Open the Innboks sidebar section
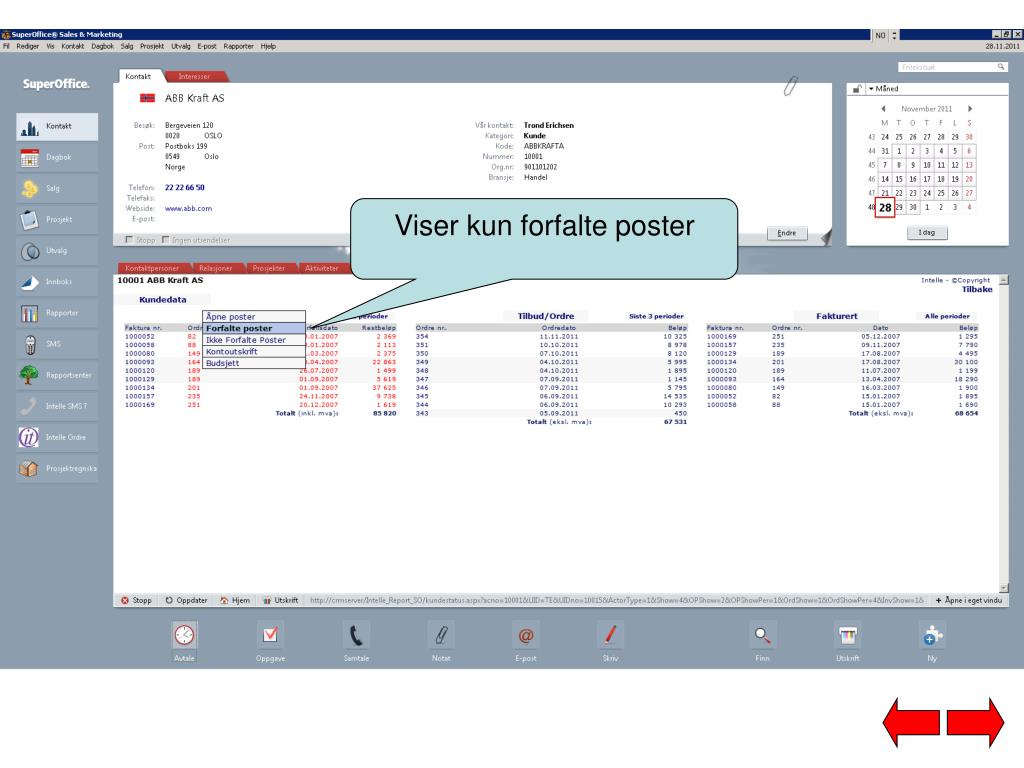The height and width of the screenshot is (768, 1024). point(57,282)
